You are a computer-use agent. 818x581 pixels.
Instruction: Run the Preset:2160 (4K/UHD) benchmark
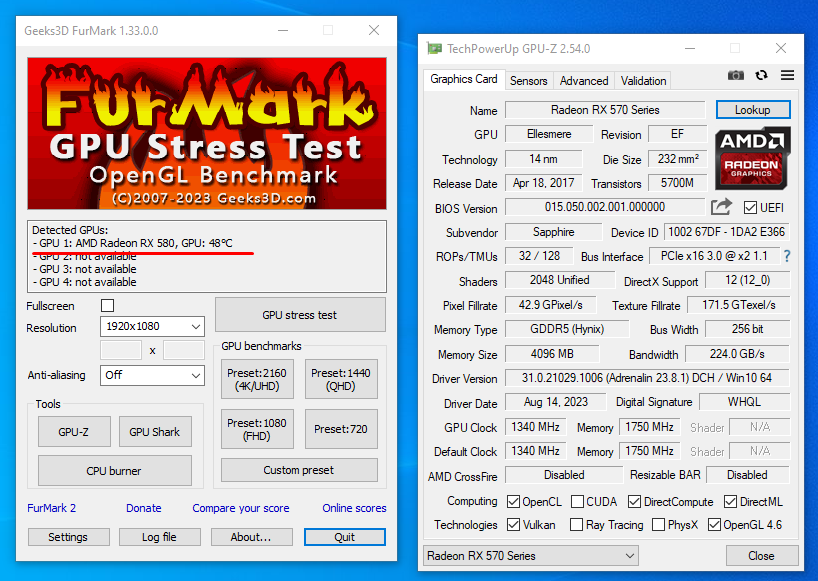[257, 379]
